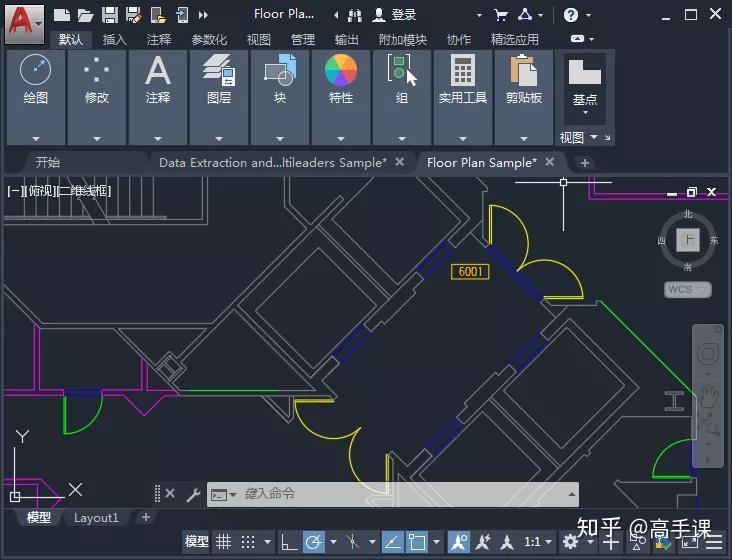The height and width of the screenshot is (560, 732).
Task: Expand the WCS coordinate system dropdown
Action: [x=702, y=290]
